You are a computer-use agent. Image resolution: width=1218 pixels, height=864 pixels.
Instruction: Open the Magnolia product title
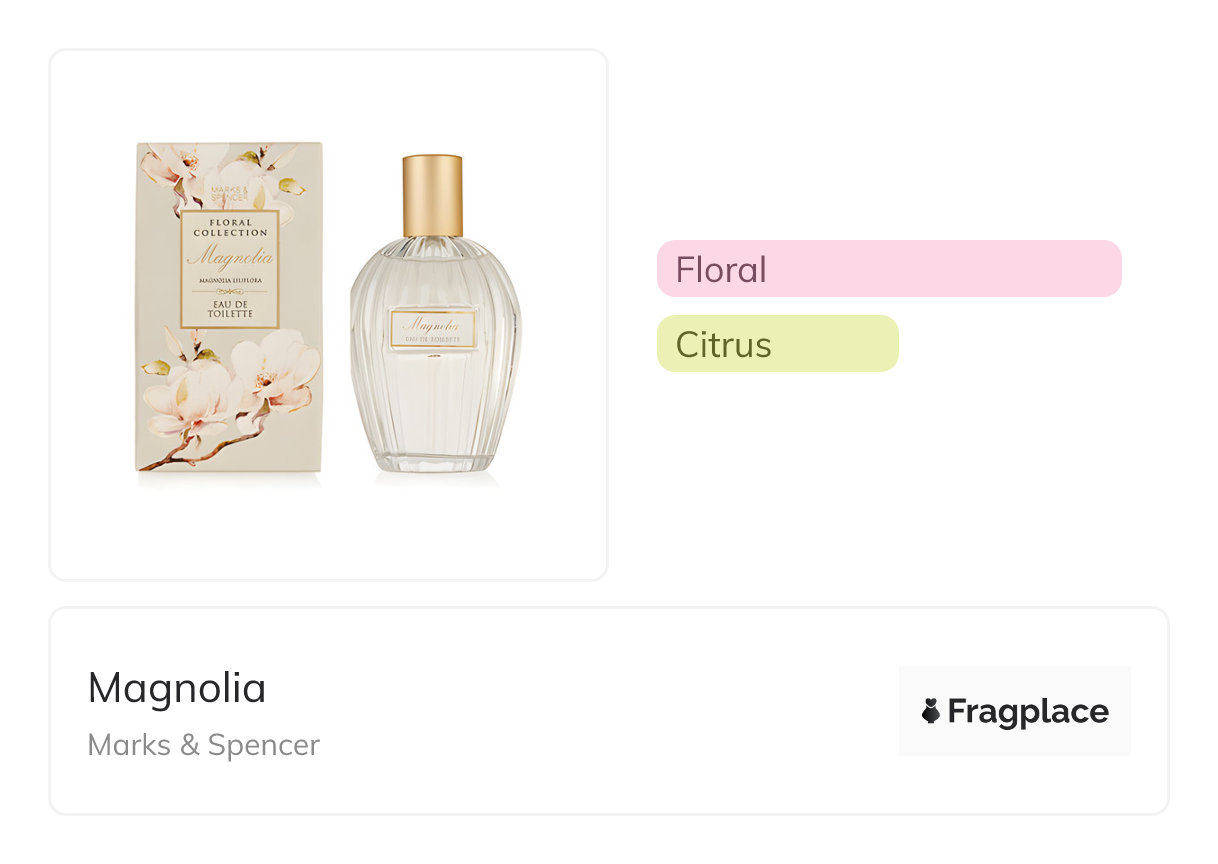coord(177,688)
